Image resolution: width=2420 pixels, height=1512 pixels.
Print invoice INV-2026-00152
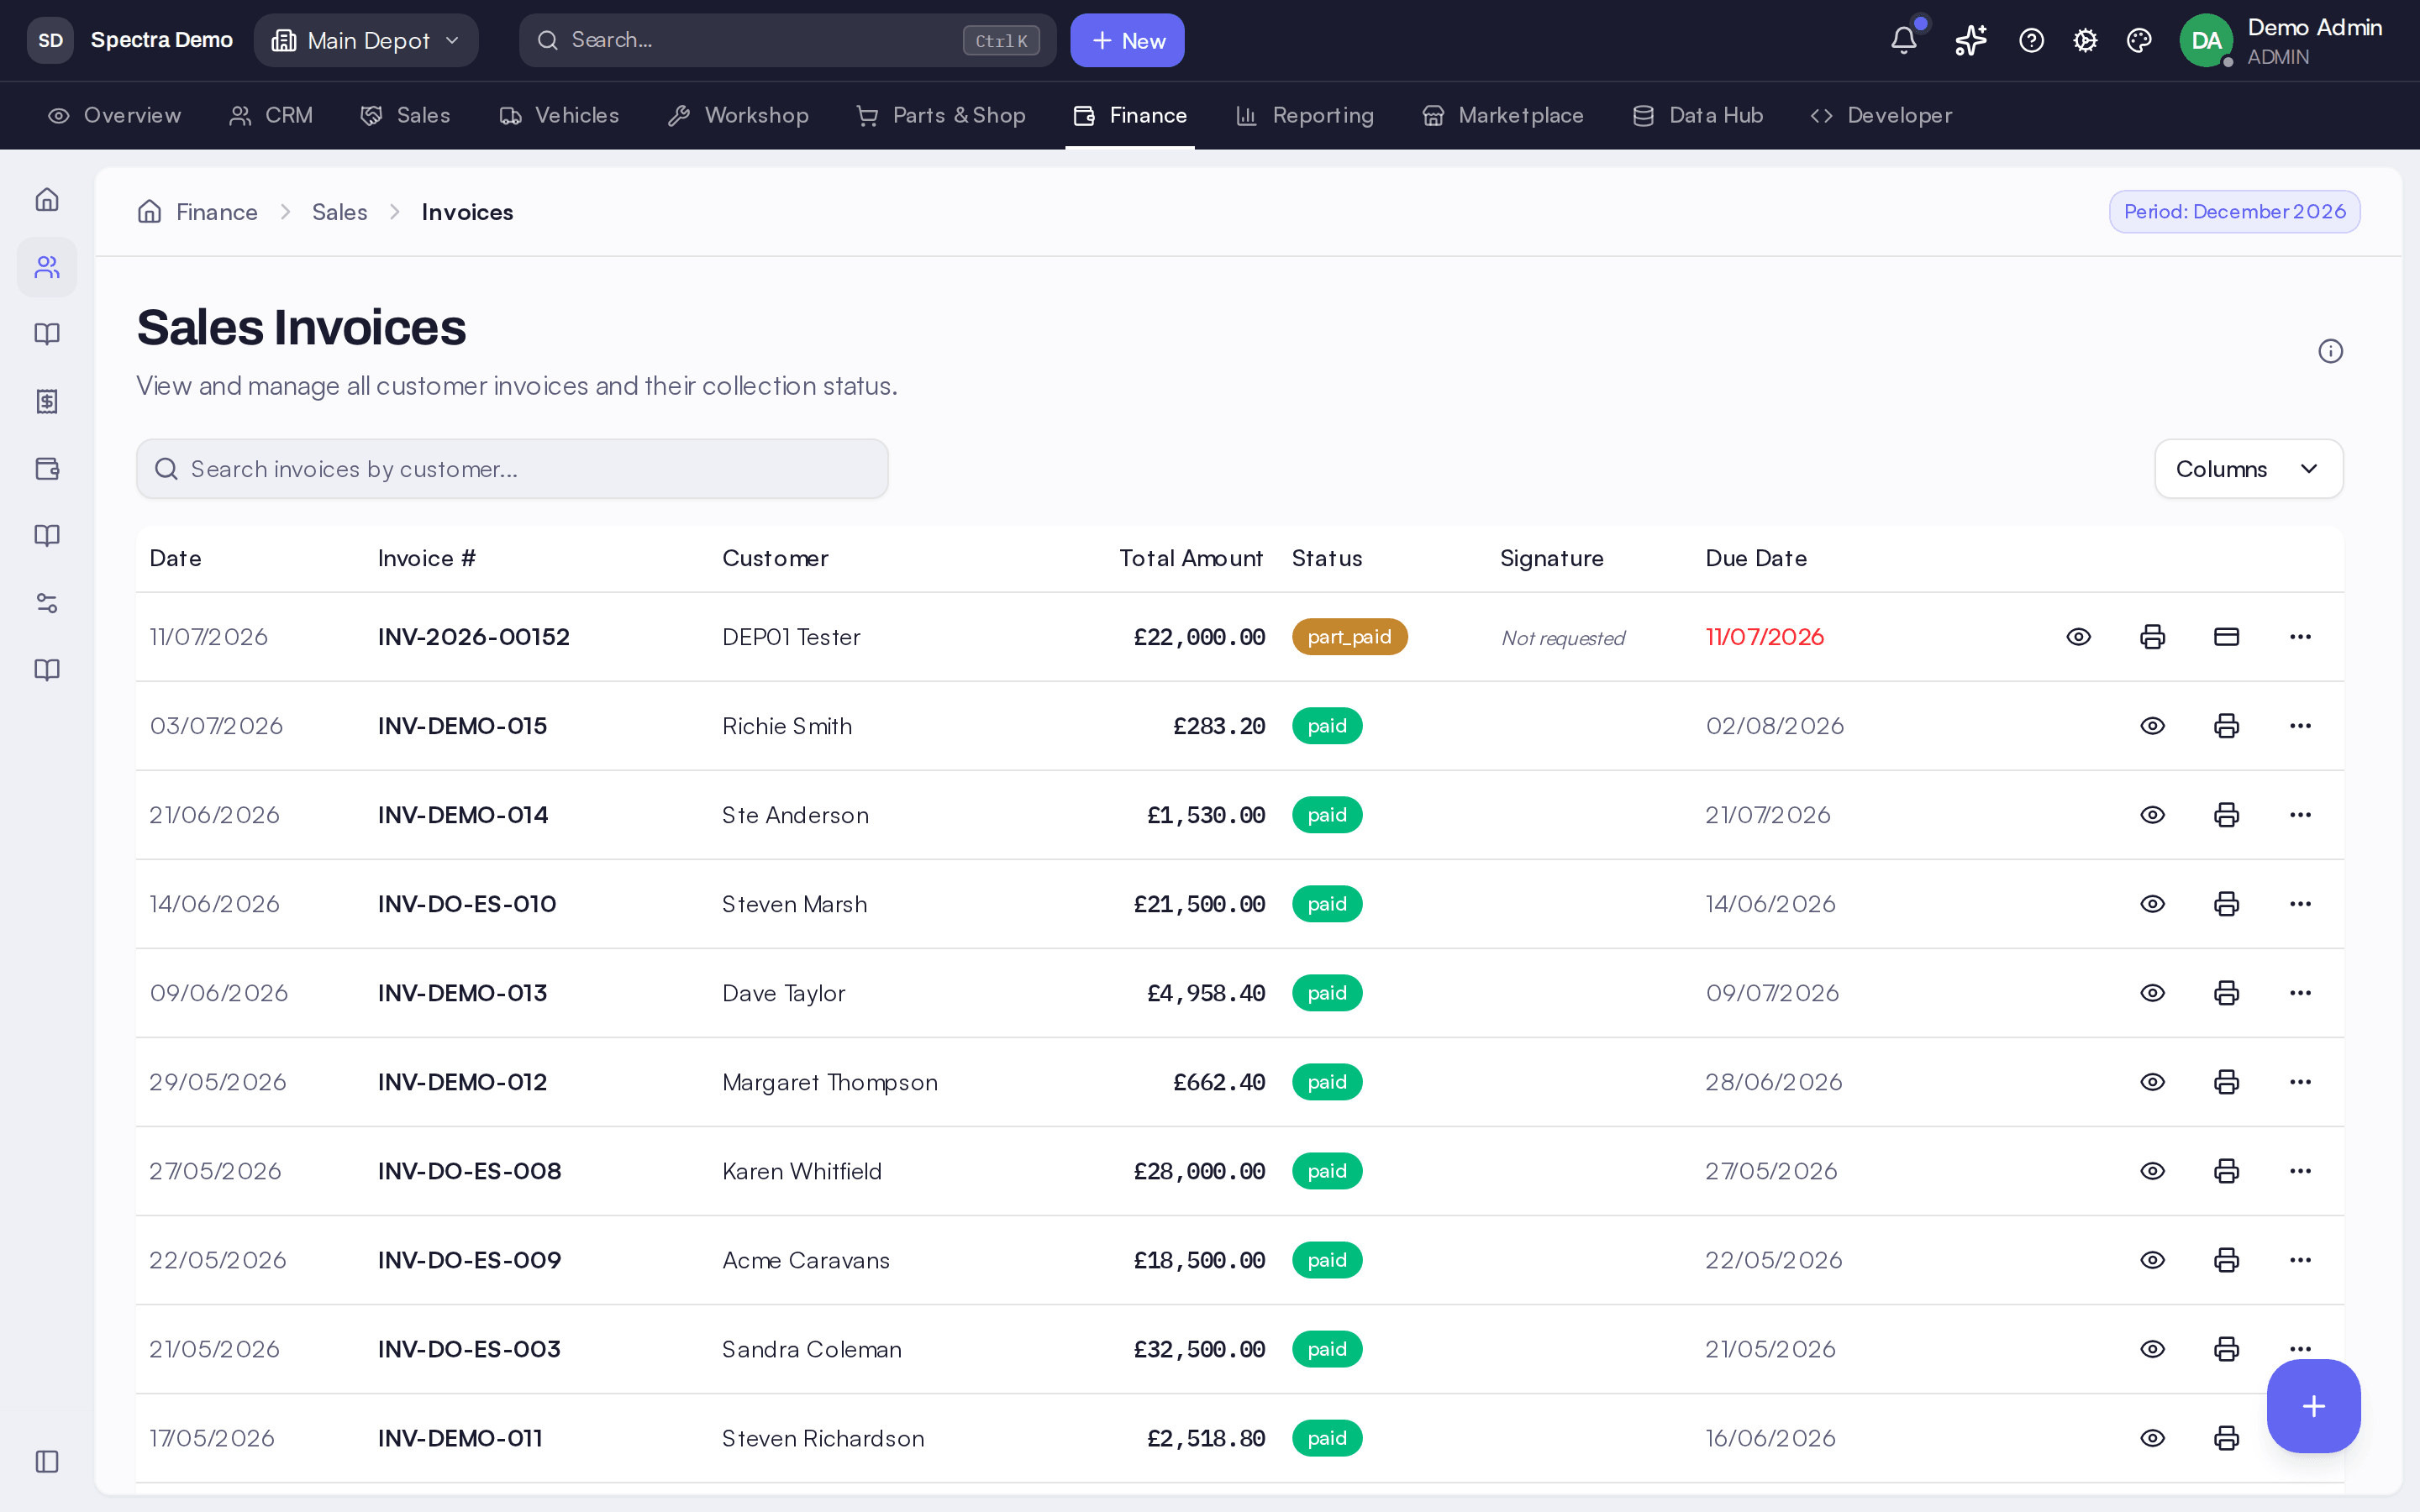click(2152, 637)
